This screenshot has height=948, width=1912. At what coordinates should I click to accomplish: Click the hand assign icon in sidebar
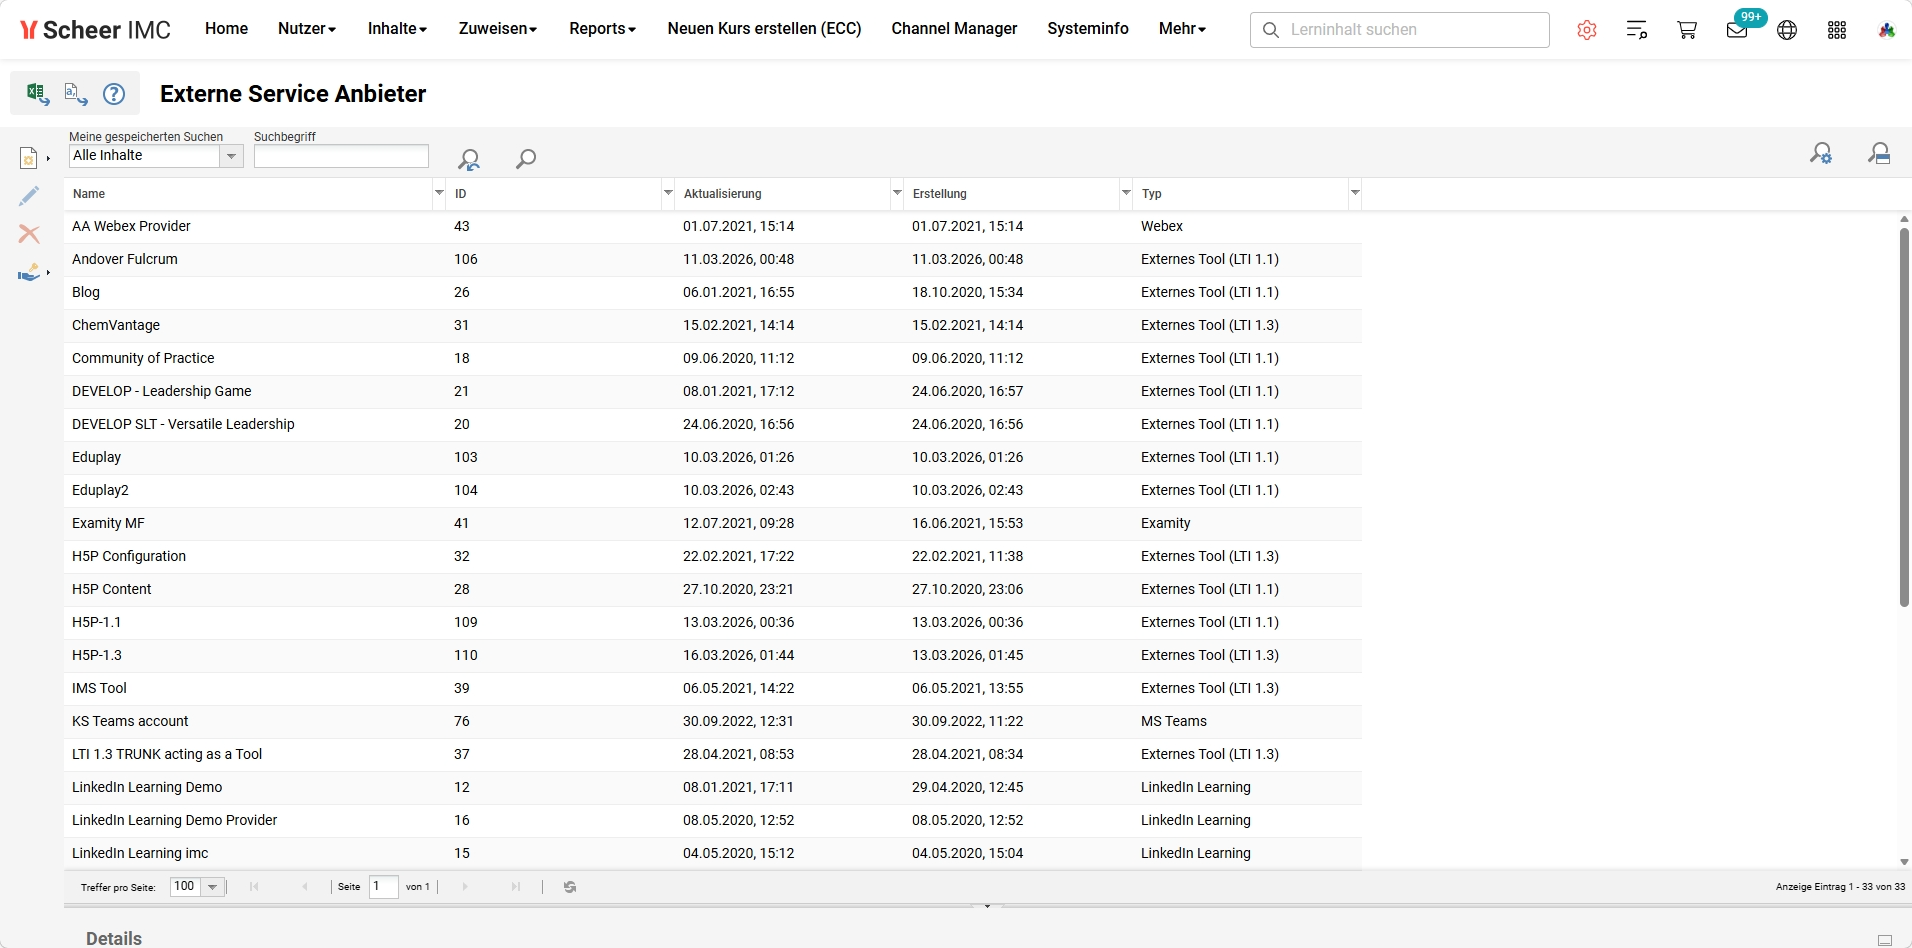click(29, 272)
